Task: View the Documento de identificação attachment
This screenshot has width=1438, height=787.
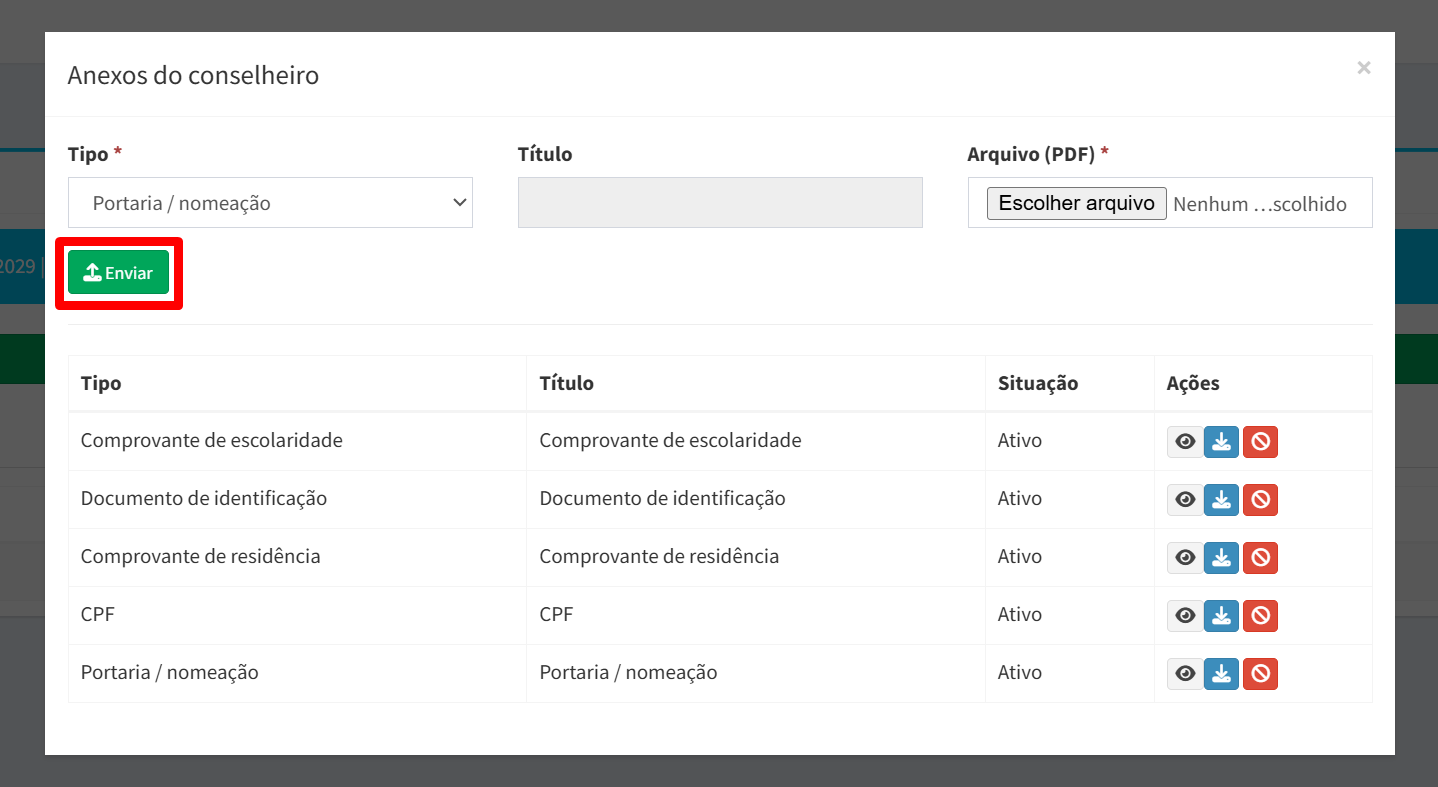Action: (x=1185, y=500)
